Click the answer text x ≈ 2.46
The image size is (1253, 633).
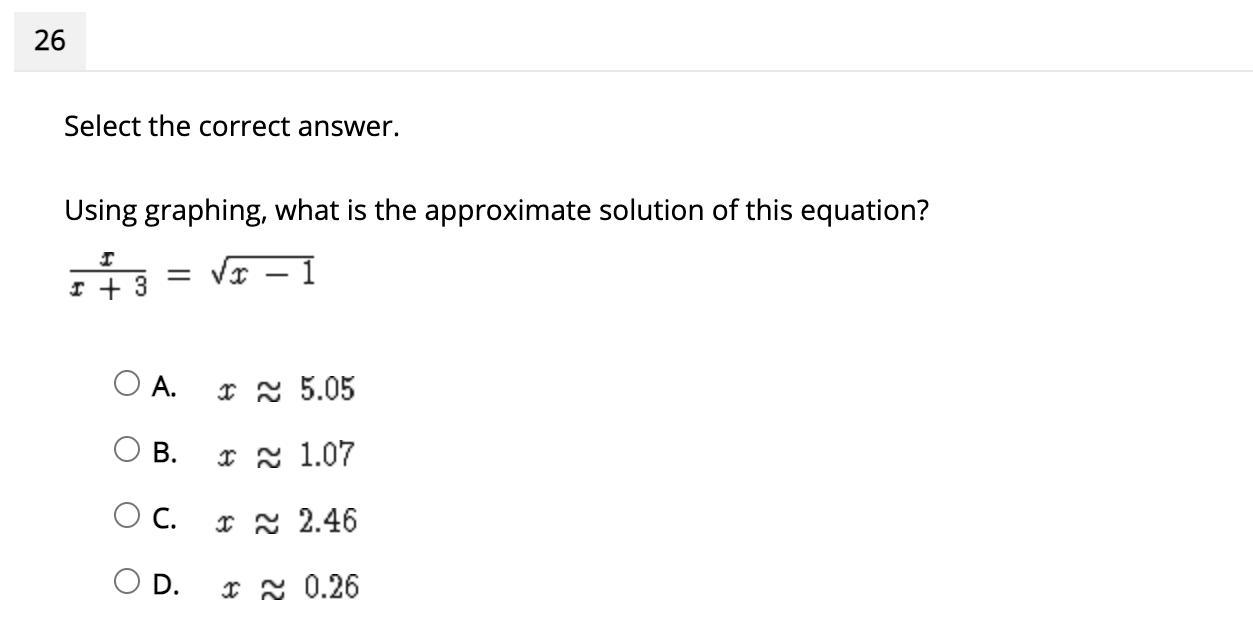pyautogui.click(x=287, y=521)
